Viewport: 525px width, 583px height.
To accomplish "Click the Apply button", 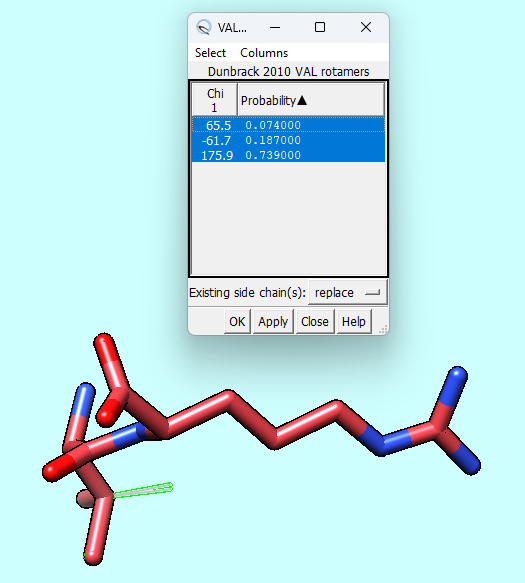I will pyautogui.click(x=273, y=322).
